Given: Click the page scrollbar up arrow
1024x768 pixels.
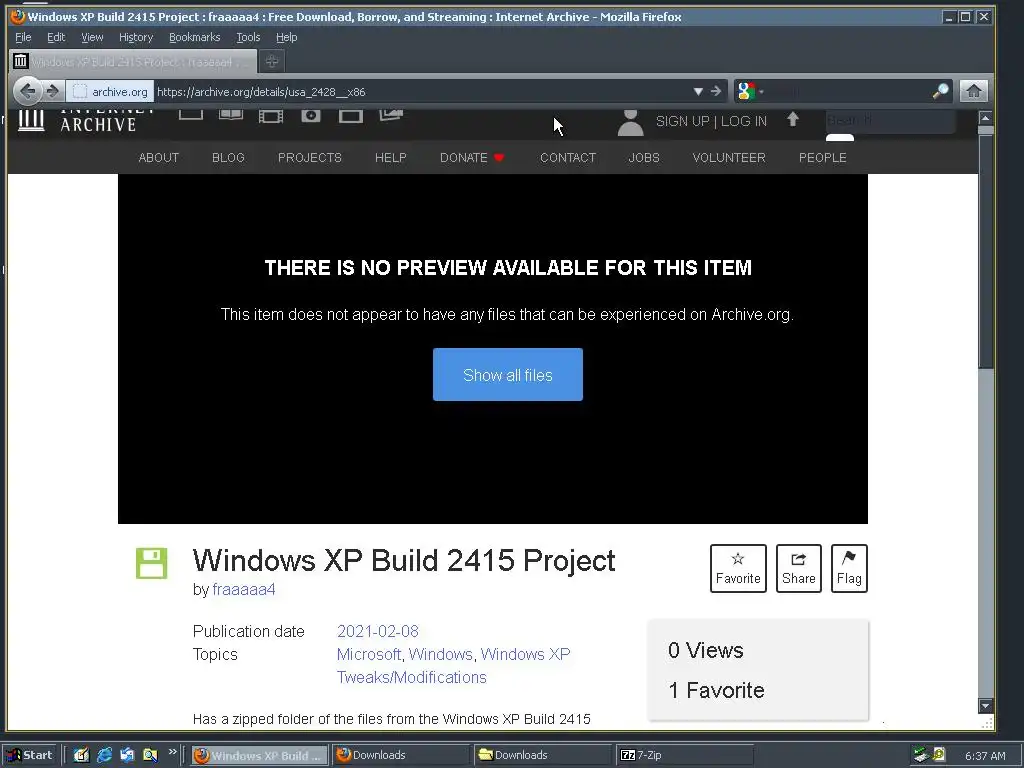Looking at the screenshot, I should pyautogui.click(x=985, y=118).
